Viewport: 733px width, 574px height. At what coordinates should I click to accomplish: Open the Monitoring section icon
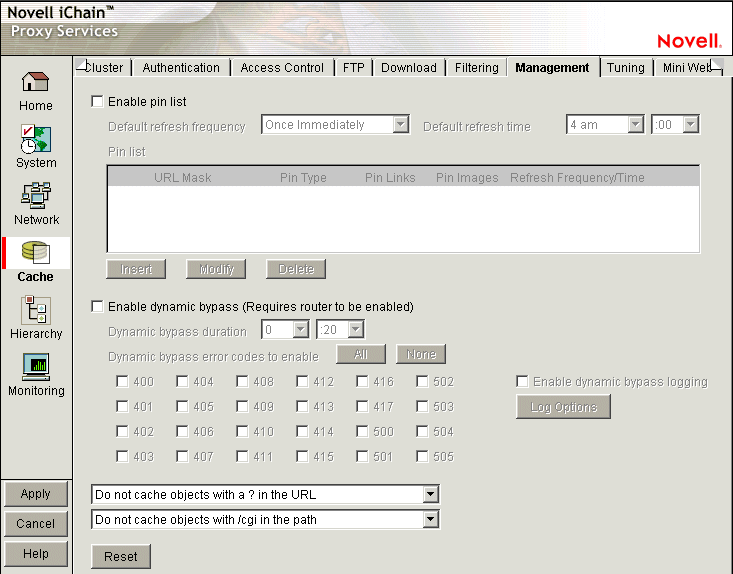point(36,367)
